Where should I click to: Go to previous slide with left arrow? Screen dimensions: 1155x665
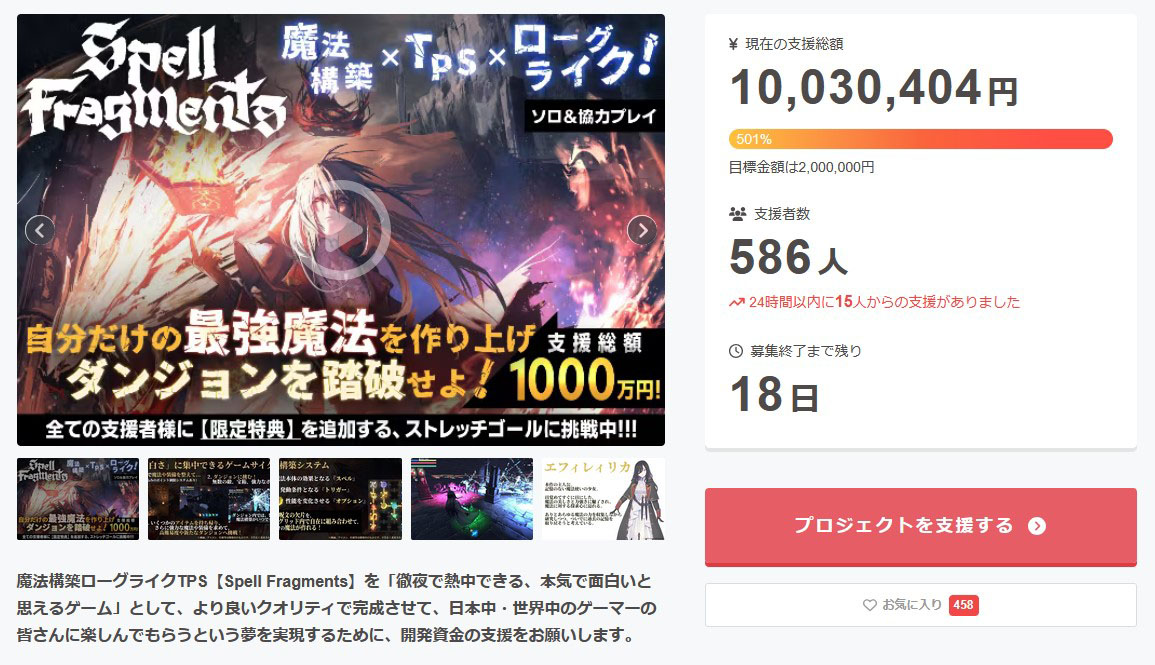coord(40,231)
